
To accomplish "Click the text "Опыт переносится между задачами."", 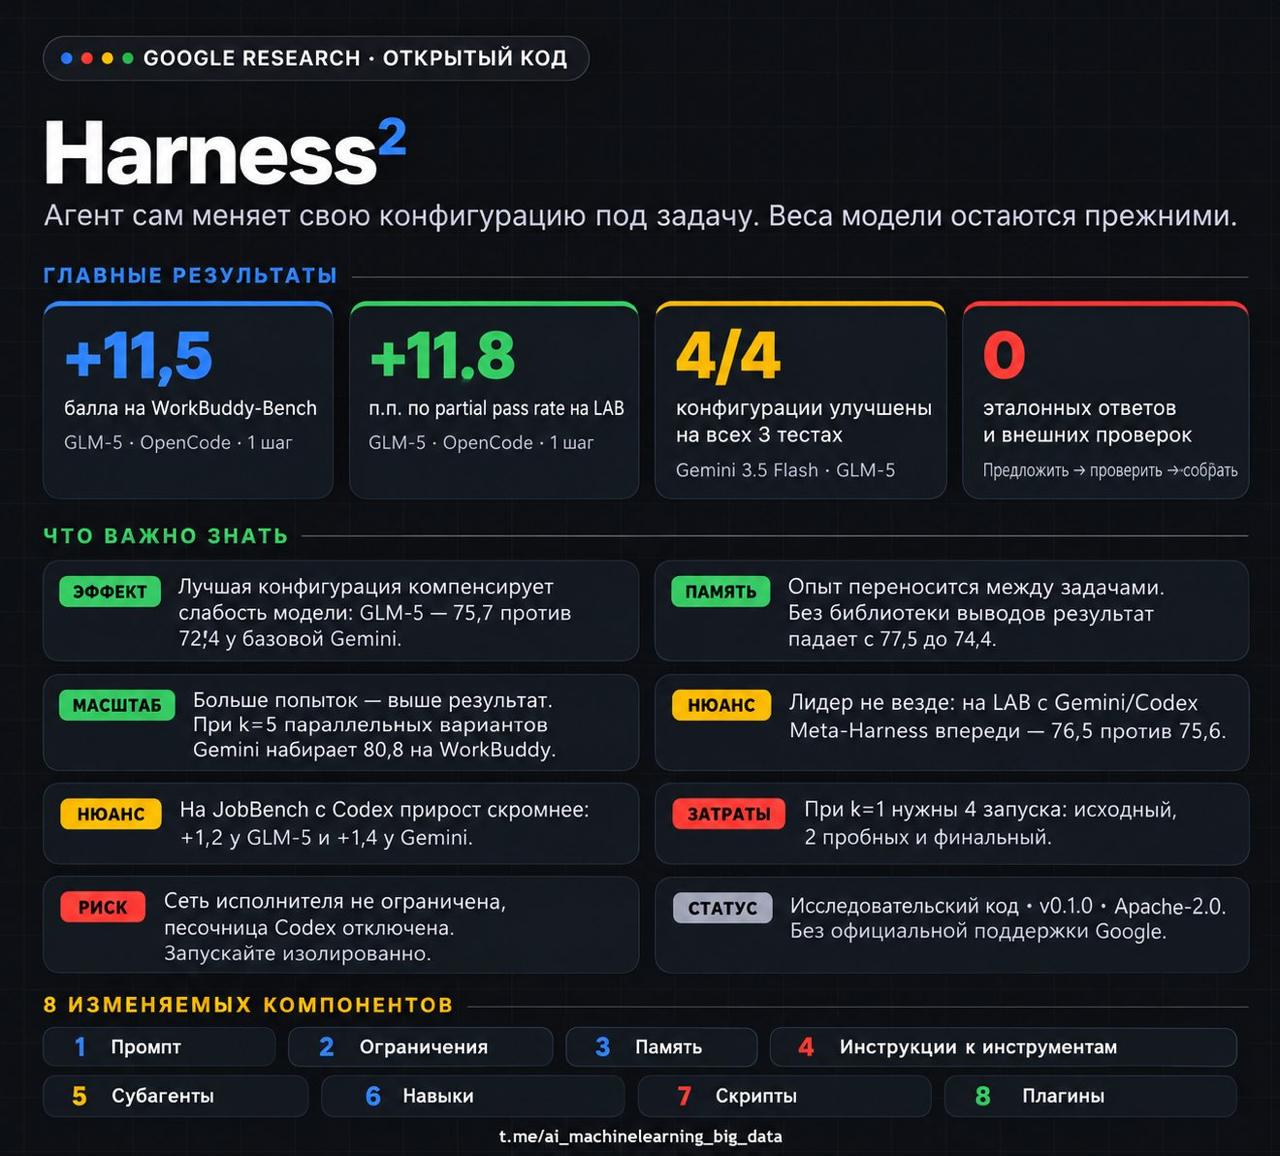I will coord(976,587).
